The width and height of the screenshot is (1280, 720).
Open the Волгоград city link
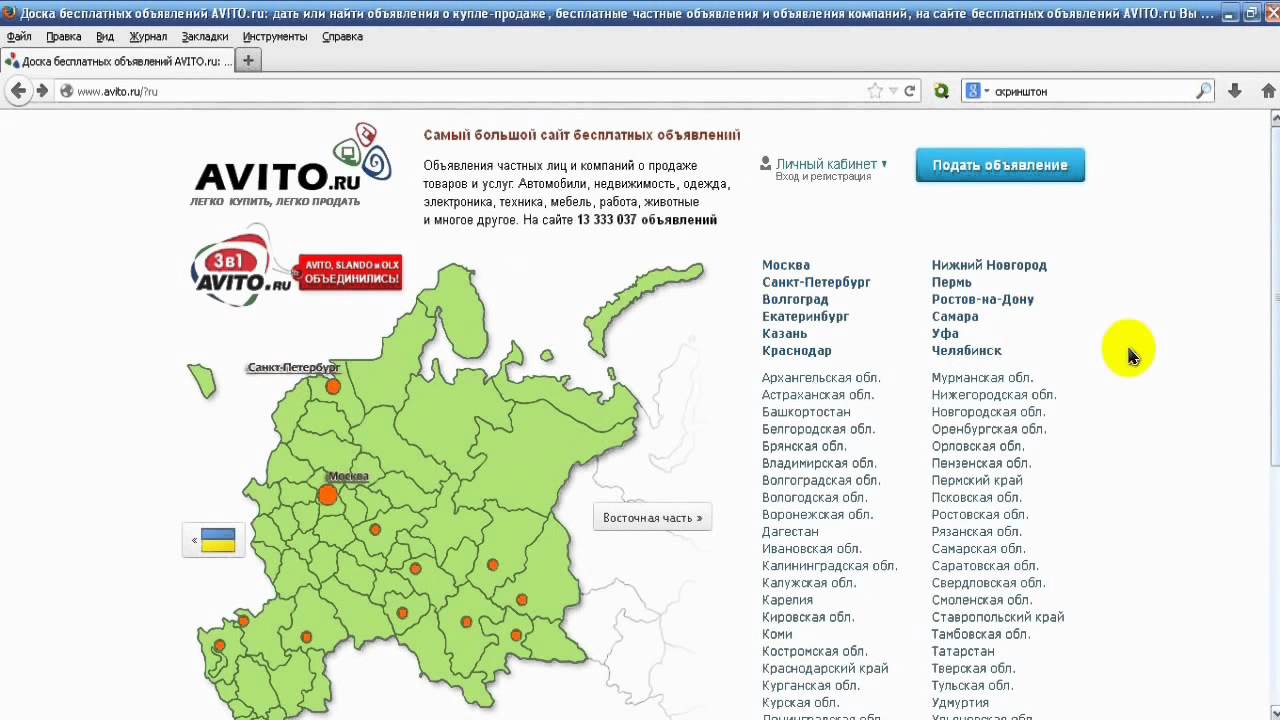795,299
